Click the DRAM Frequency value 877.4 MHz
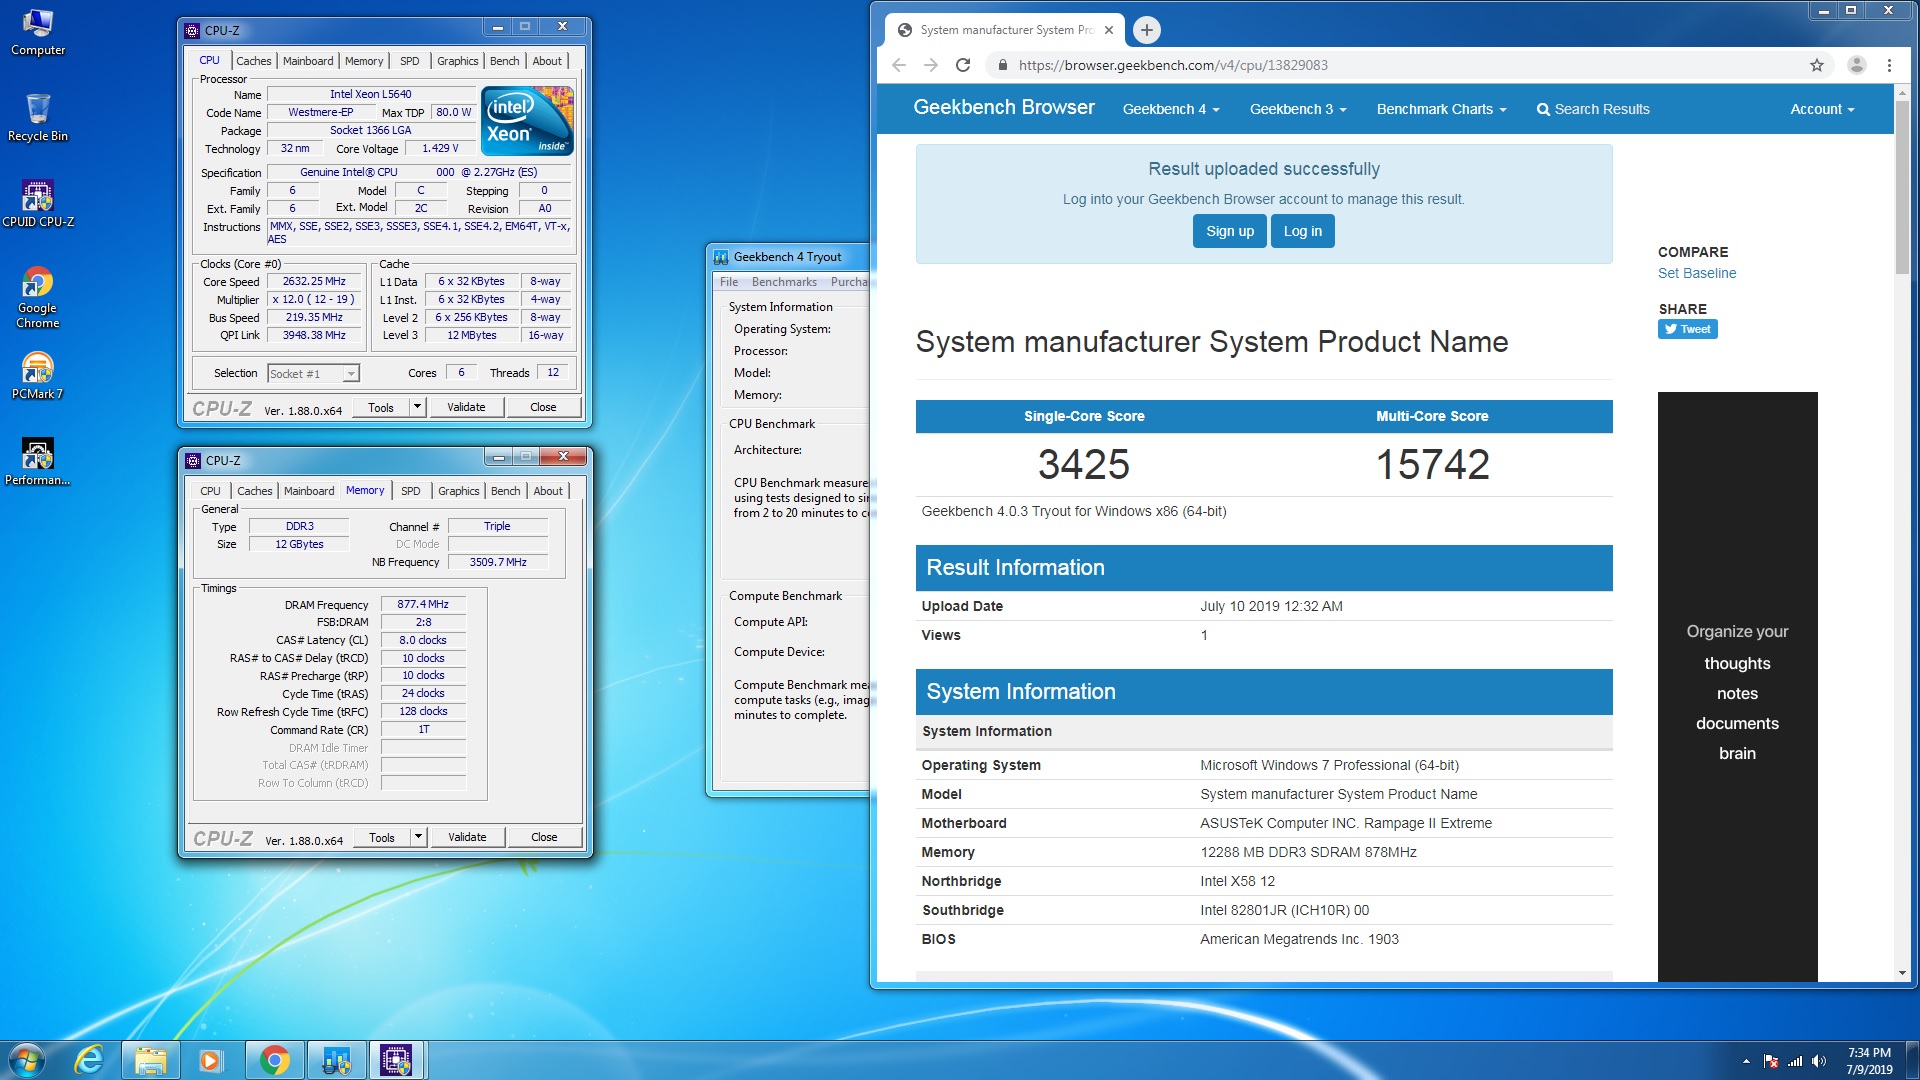The width and height of the screenshot is (1920, 1080). coord(423,605)
